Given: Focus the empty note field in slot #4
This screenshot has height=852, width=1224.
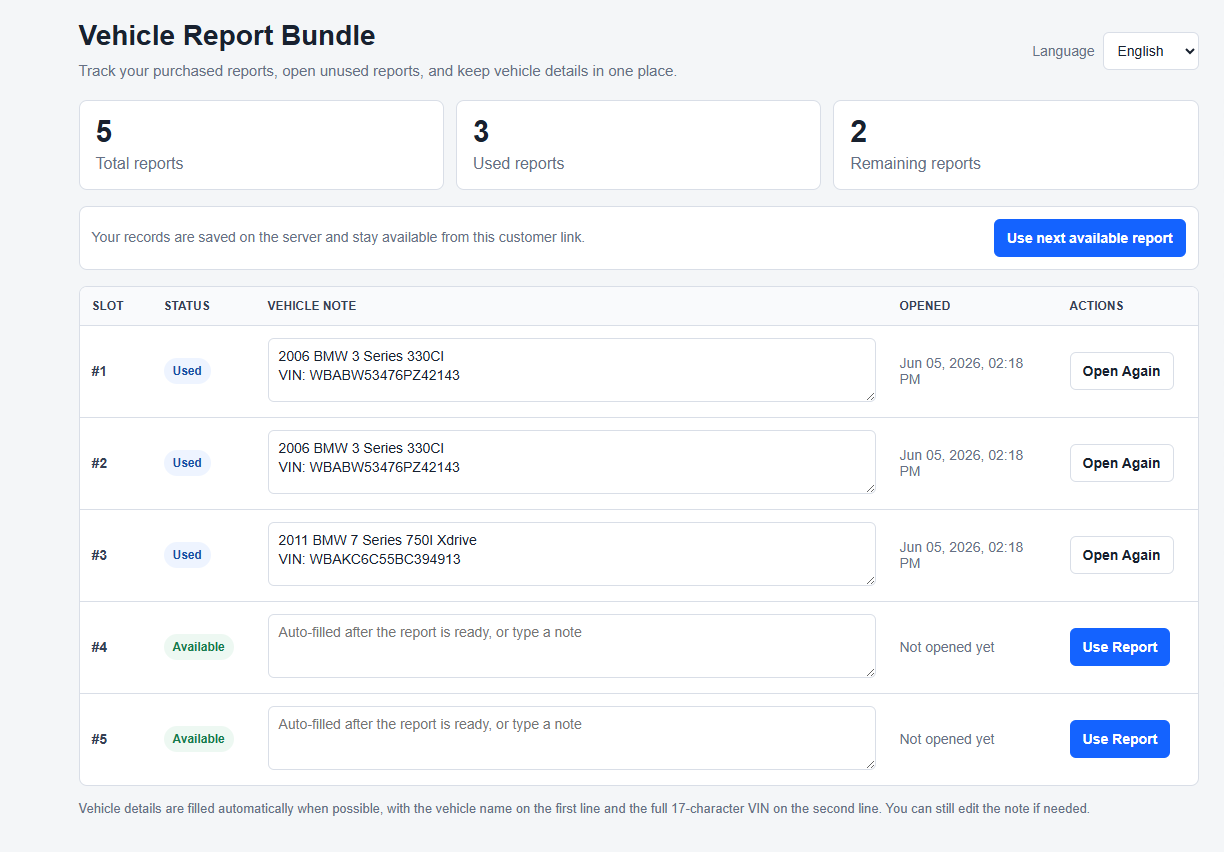Looking at the screenshot, I should click(572, 646).
